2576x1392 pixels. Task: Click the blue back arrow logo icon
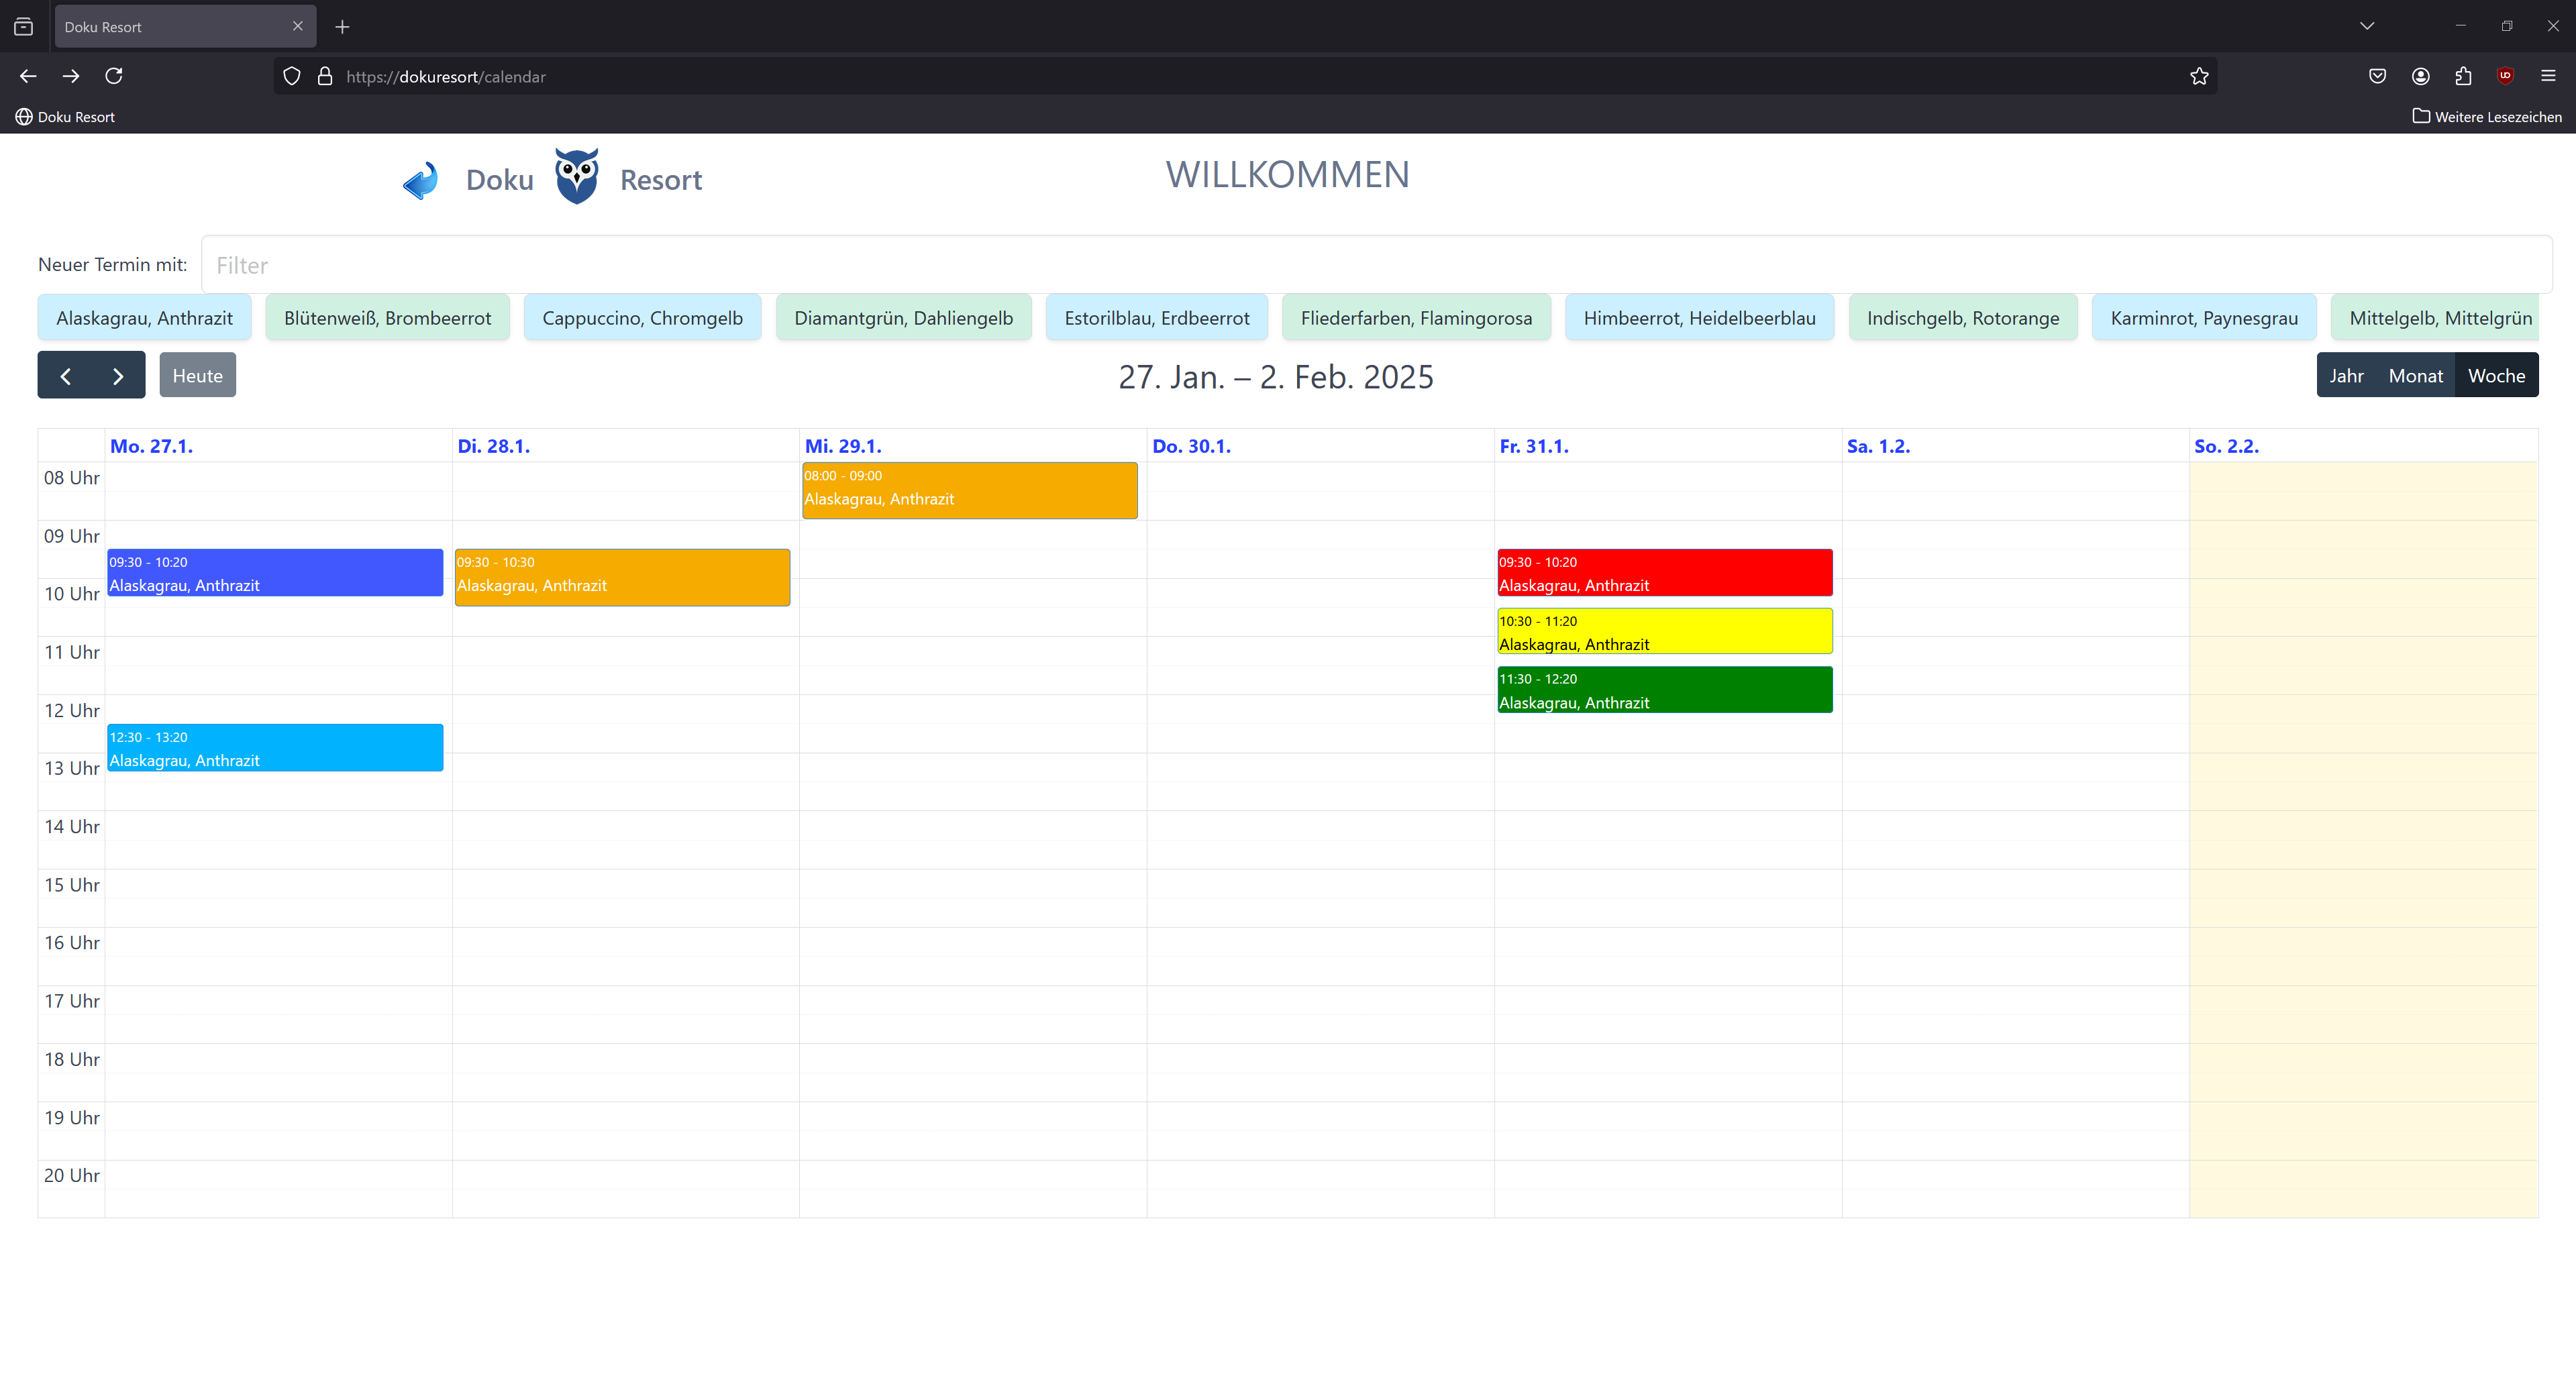click(421, 180)
